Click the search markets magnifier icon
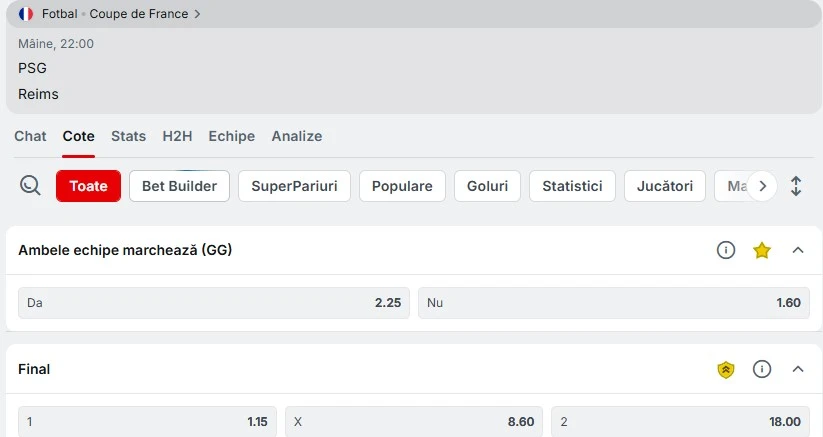 click(x=30, y=185)
